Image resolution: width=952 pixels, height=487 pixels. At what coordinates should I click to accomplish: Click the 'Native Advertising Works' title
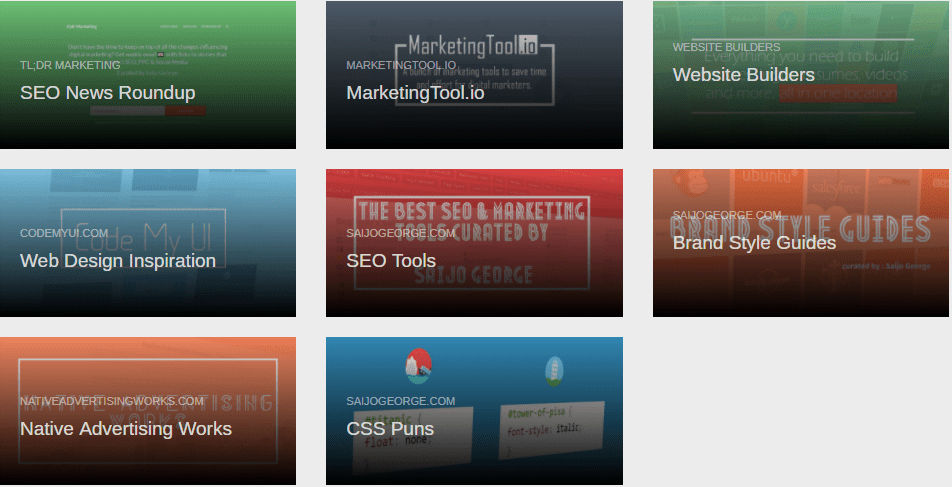[x=126, y=429]
